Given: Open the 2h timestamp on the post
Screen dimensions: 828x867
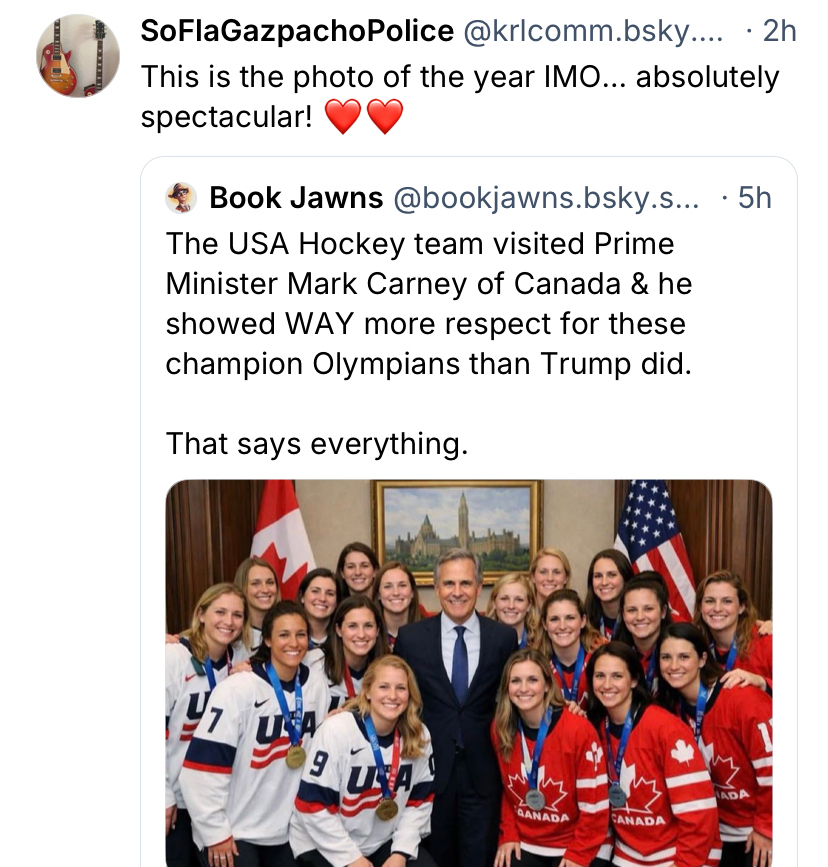Looking at the screenshot, I should tap(779, 31).
